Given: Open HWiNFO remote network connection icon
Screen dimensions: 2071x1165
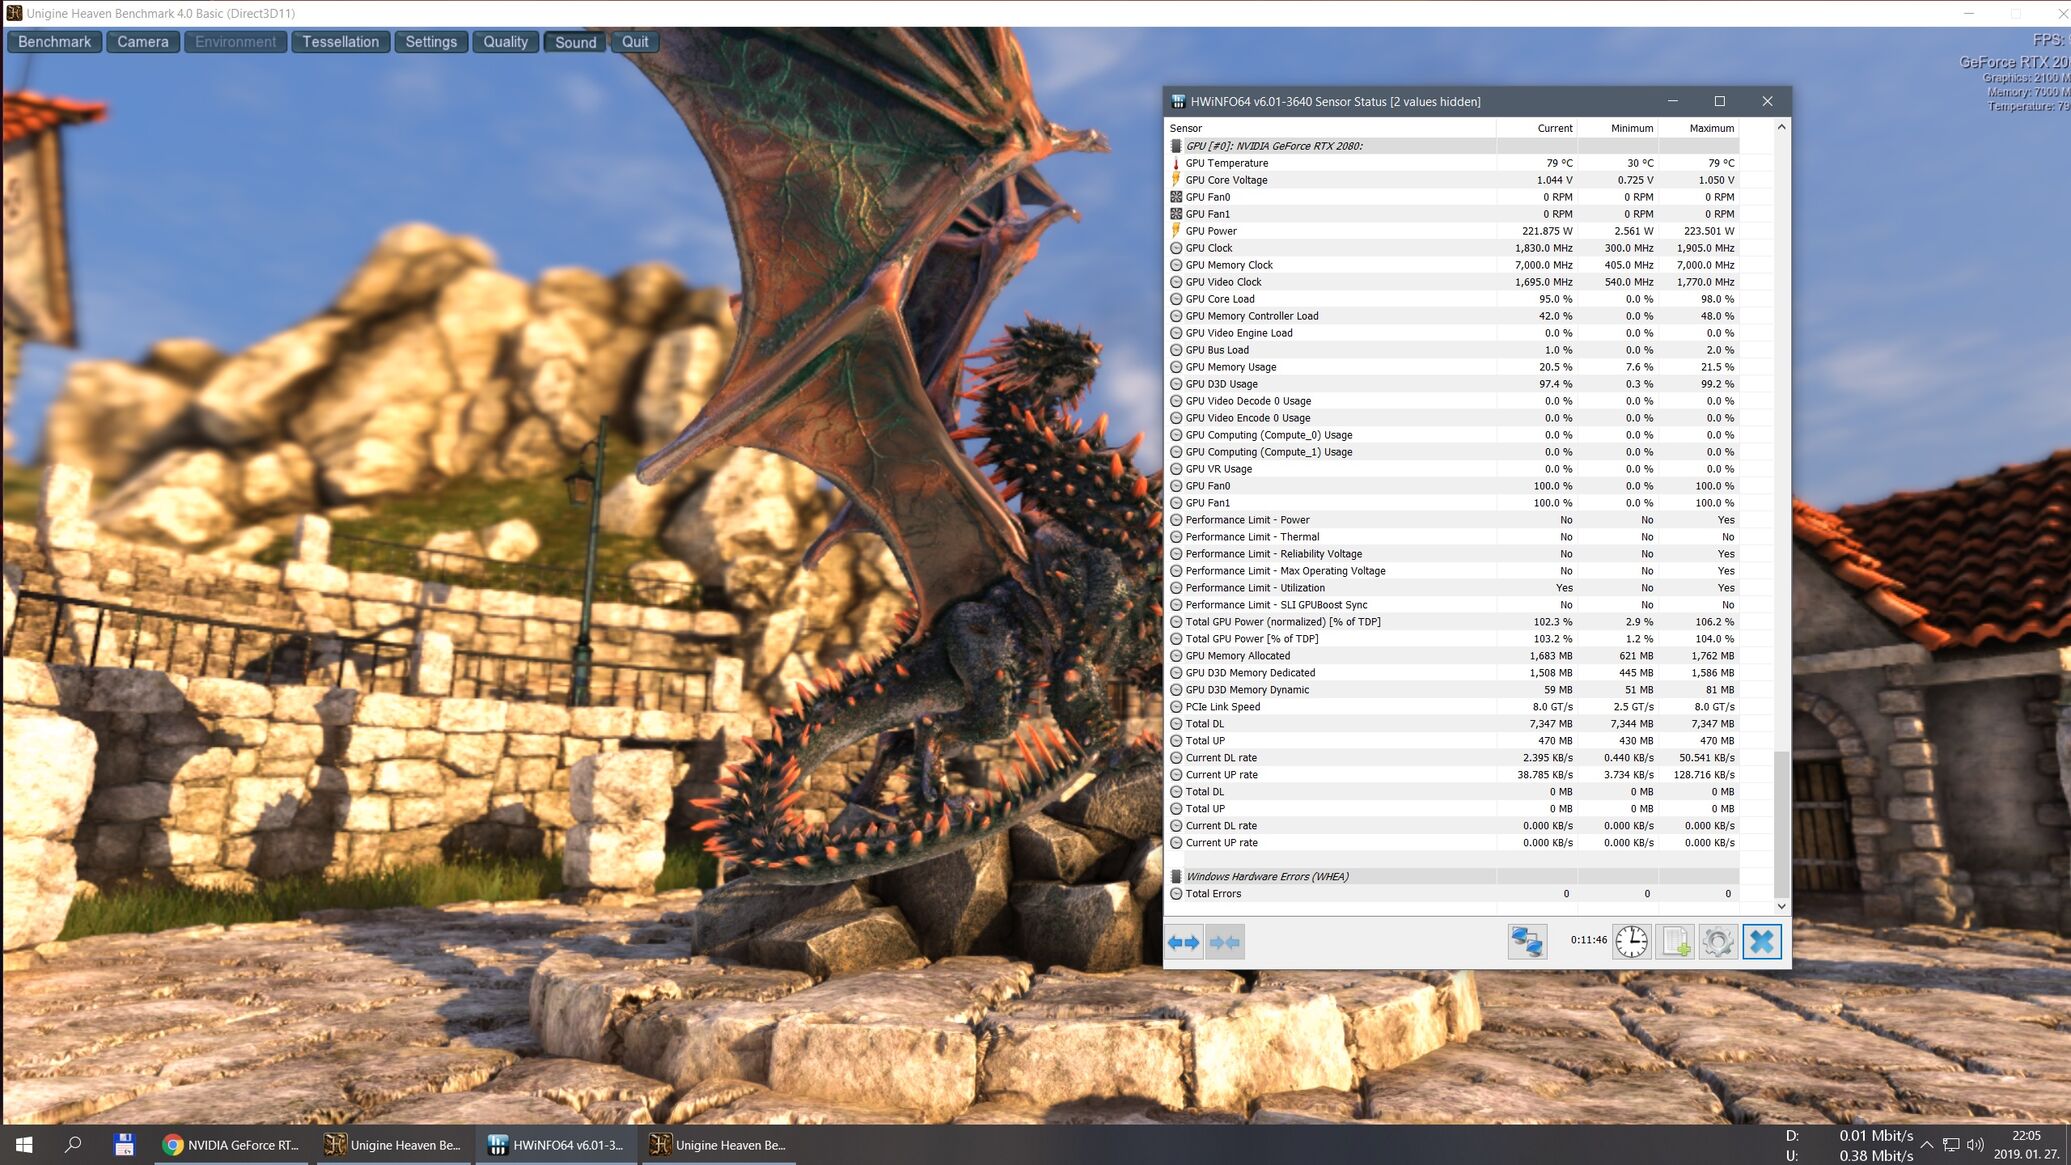Looking at the screenshot, I should coord(1527,942).
